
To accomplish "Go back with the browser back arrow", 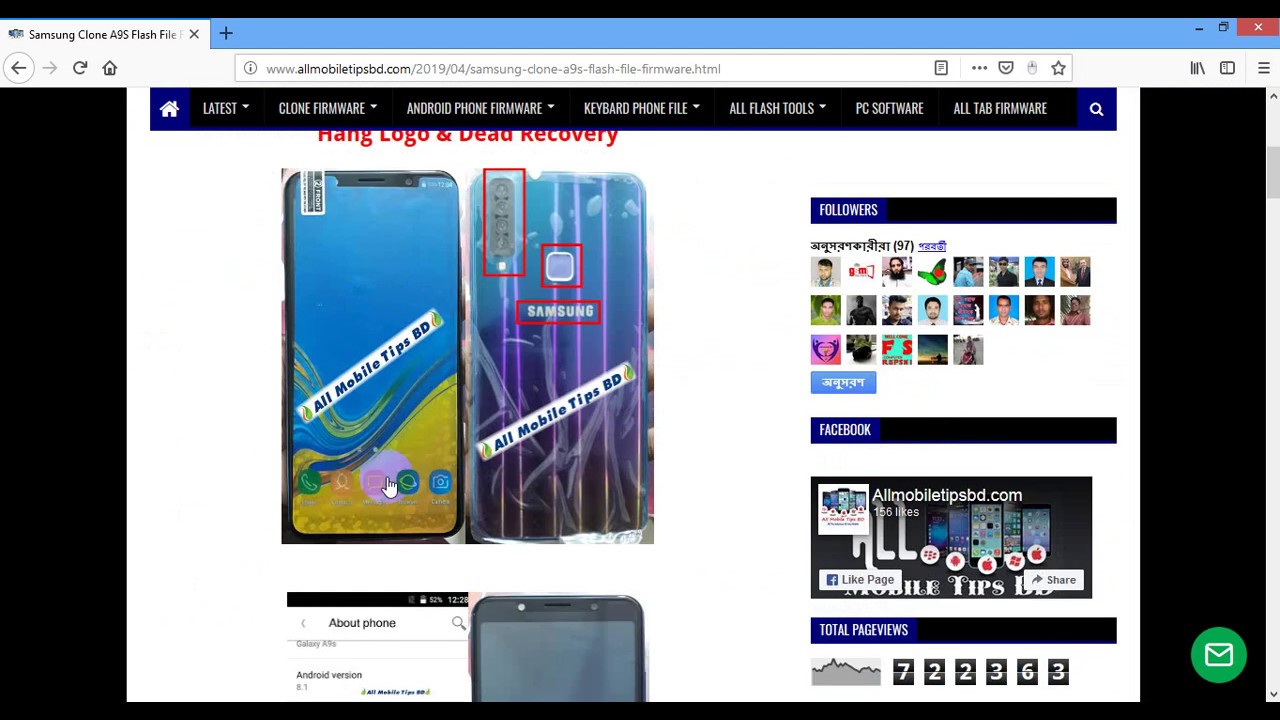I will tap(18, 68).
